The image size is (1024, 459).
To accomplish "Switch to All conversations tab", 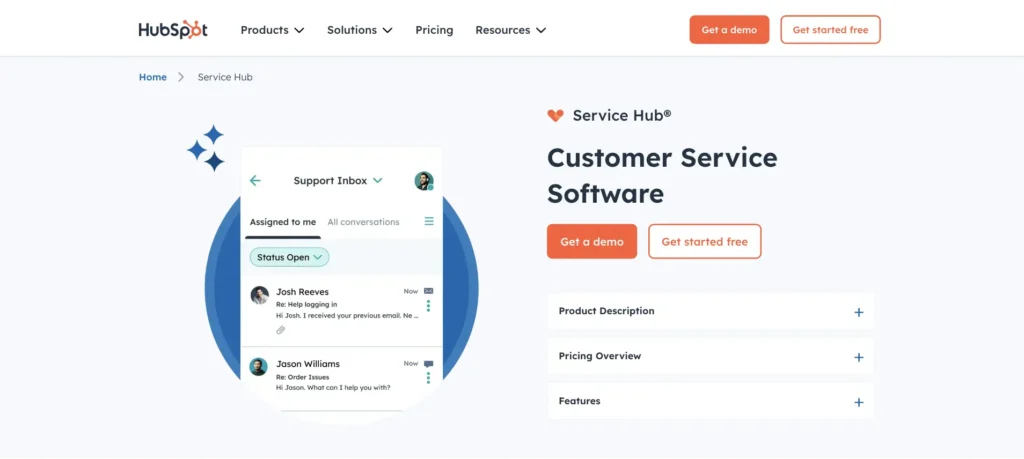I will 363,222.
